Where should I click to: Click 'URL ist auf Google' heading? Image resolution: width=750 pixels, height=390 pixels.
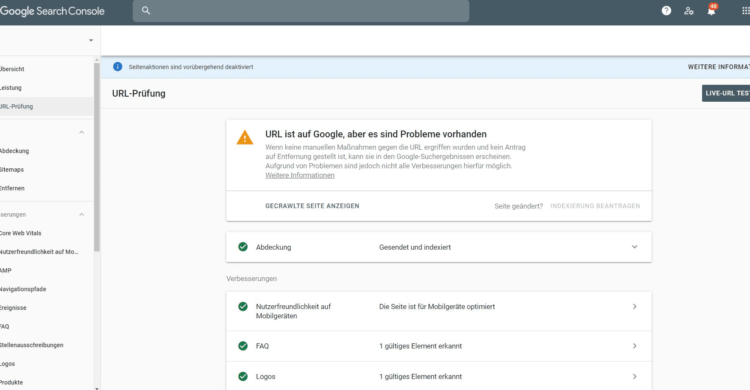(x=376, y=134)
